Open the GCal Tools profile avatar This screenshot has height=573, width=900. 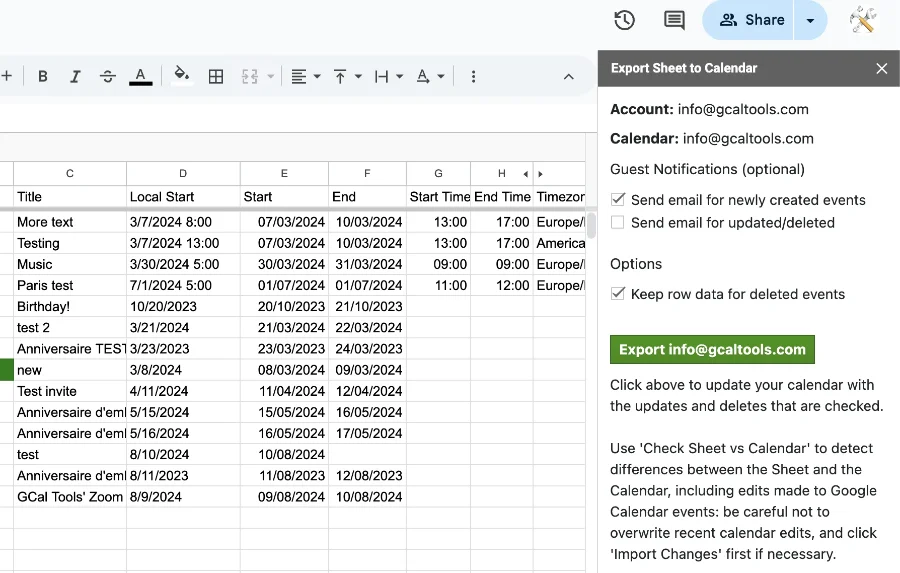863,20
